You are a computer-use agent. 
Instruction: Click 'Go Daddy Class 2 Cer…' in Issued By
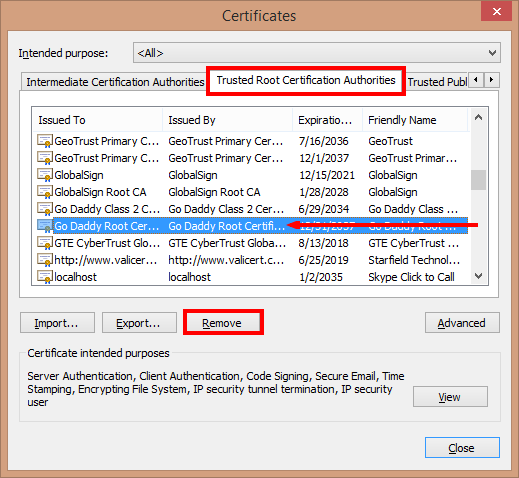click(226, 209)
